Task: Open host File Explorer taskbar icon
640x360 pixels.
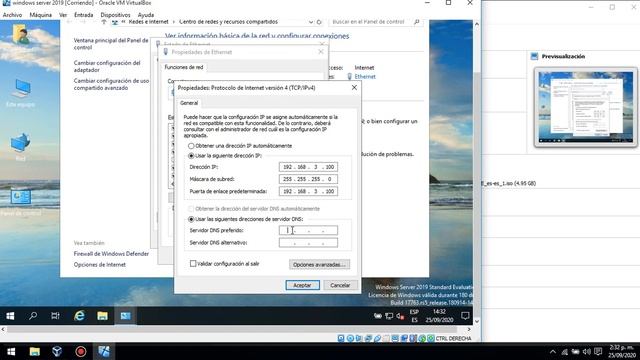Action: click(35, 351)
